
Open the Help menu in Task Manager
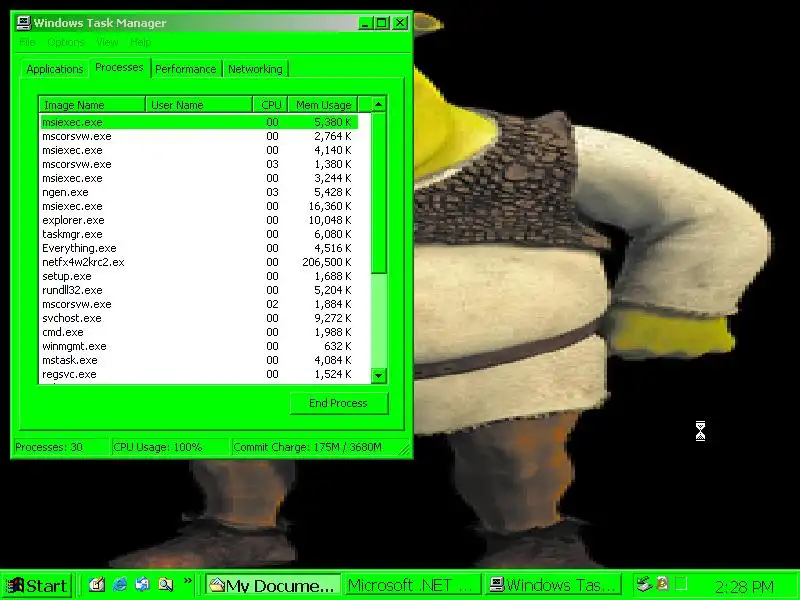pos(140,42)
